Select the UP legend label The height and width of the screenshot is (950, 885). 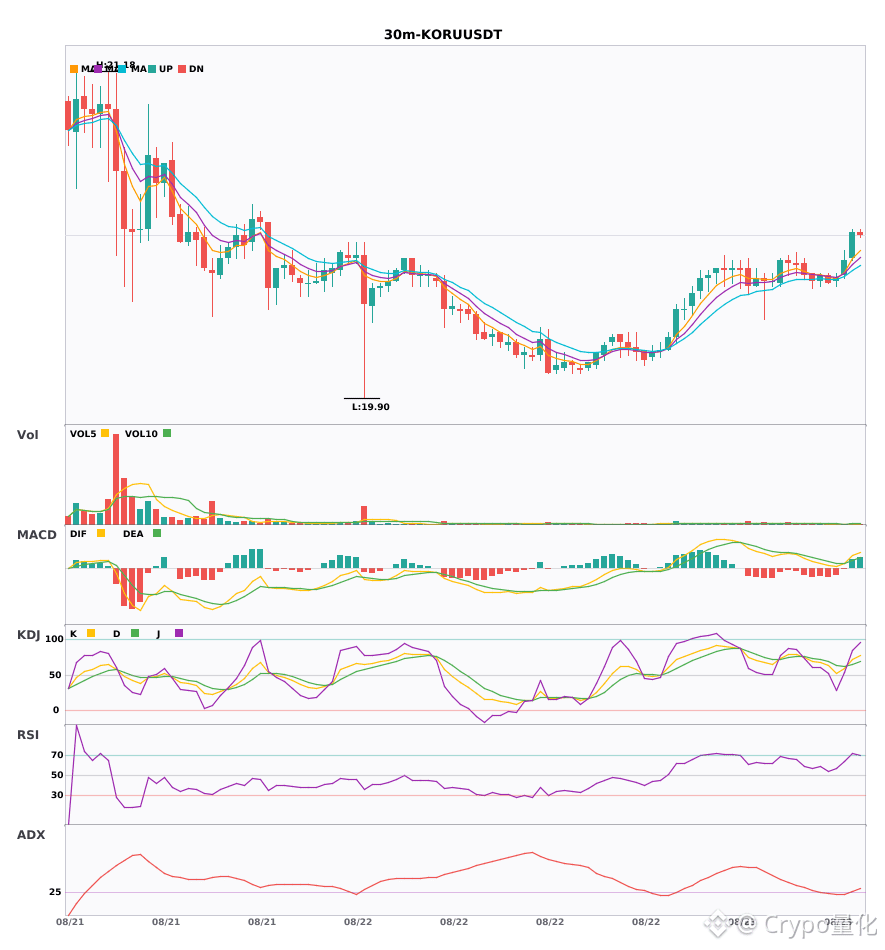(x=166, y=69)
